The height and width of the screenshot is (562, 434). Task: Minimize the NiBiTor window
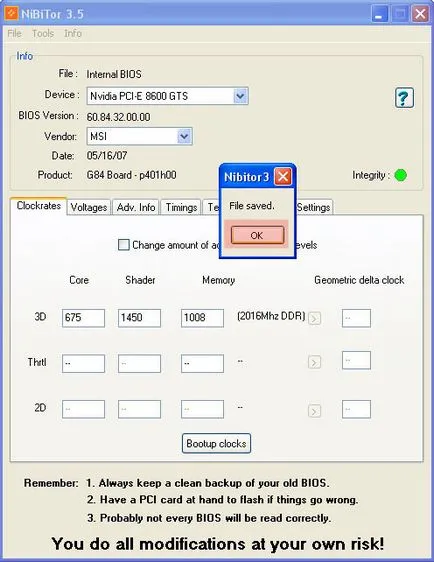click(379, 15)
